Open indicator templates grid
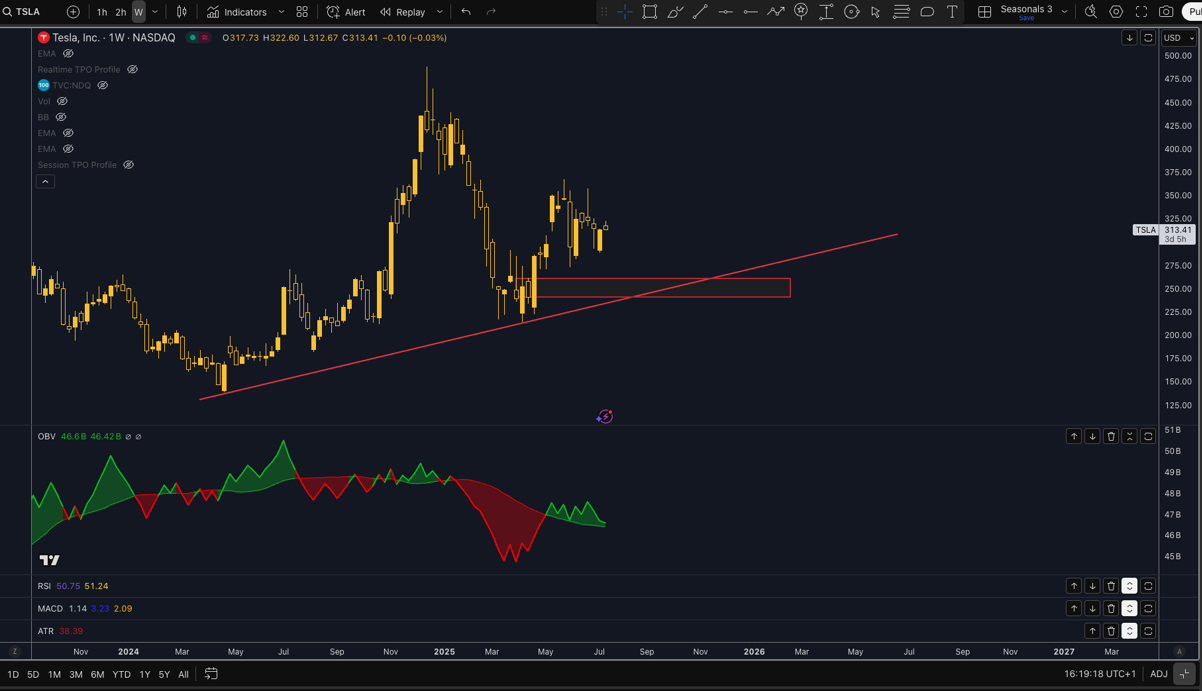The height and width of the screenshot is (691, 1202). click(x=302, y=12)
